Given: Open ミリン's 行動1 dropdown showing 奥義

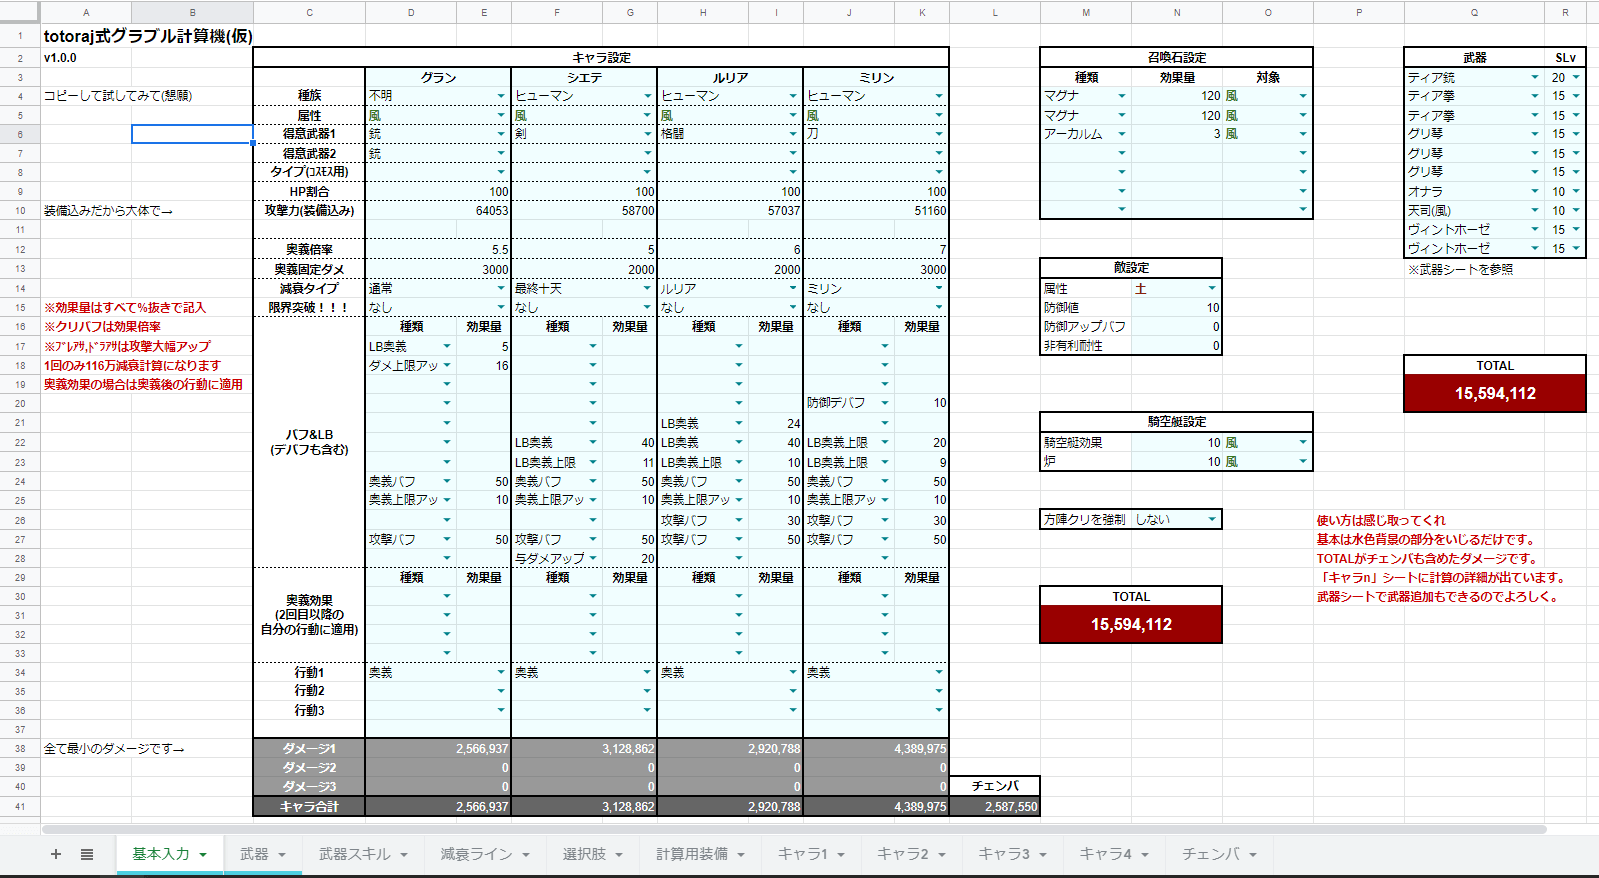Looking at the screenshot, I should pos(939,673).
